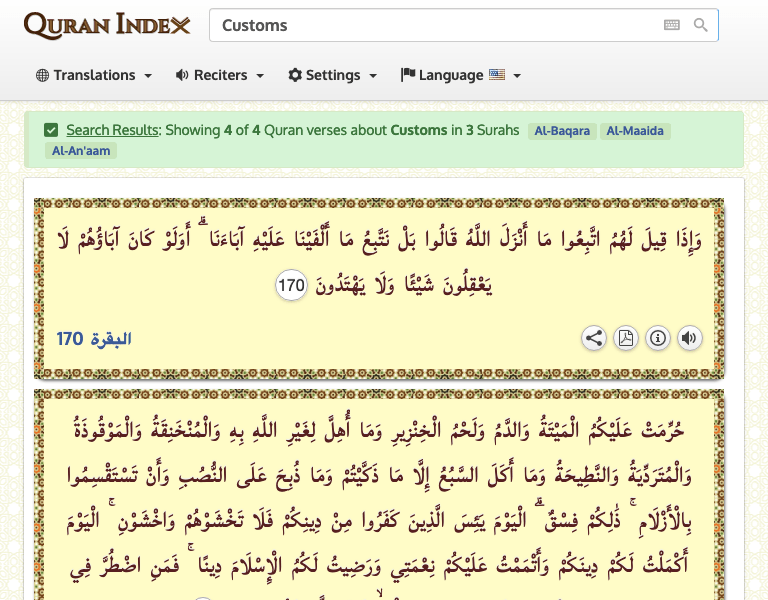Export verse 170 as PDF
This screenshot has height=600, width=768.
[626, 338]
